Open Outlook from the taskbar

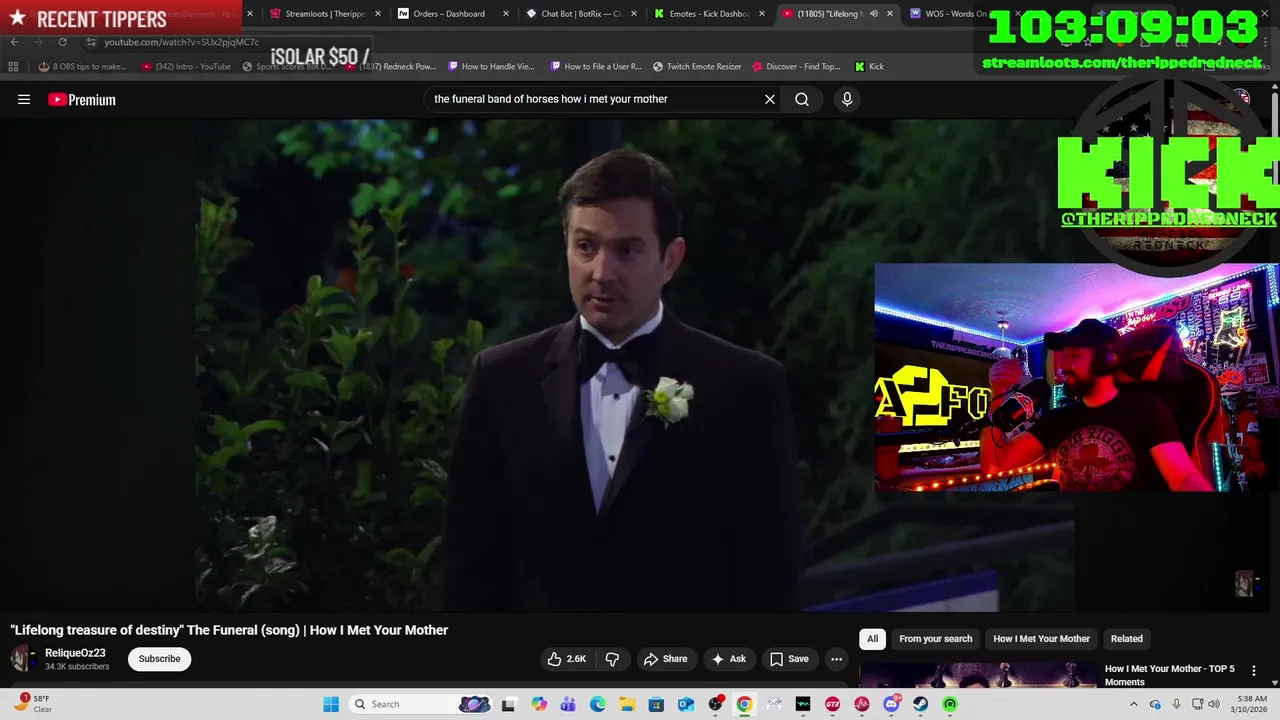coord(686,704)
